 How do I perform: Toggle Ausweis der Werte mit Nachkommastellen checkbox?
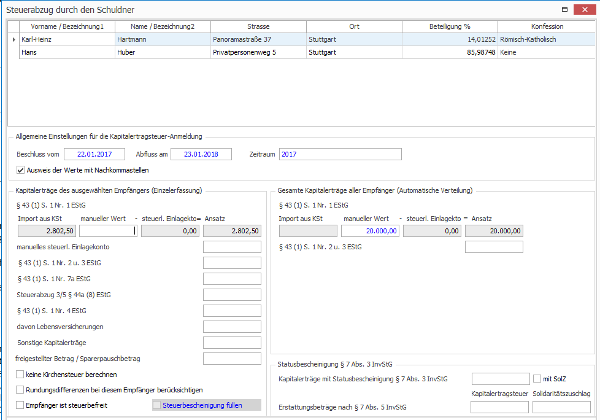pos(20,170)
